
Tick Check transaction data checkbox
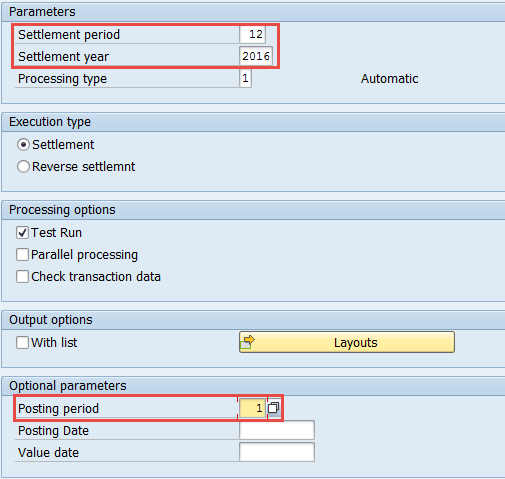22,277
